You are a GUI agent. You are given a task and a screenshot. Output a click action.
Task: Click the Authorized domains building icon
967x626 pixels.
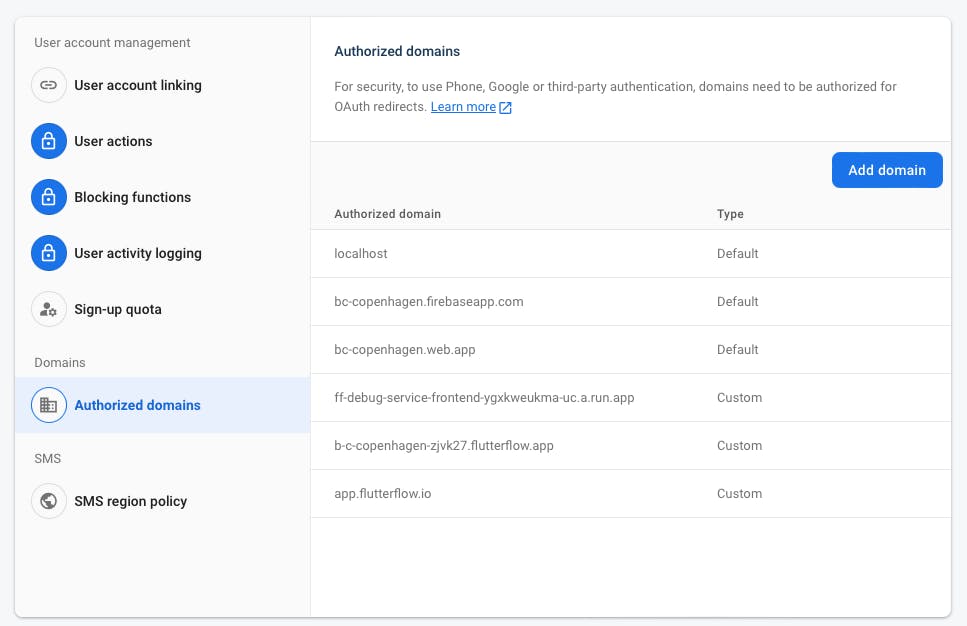[x=48, y=405]
